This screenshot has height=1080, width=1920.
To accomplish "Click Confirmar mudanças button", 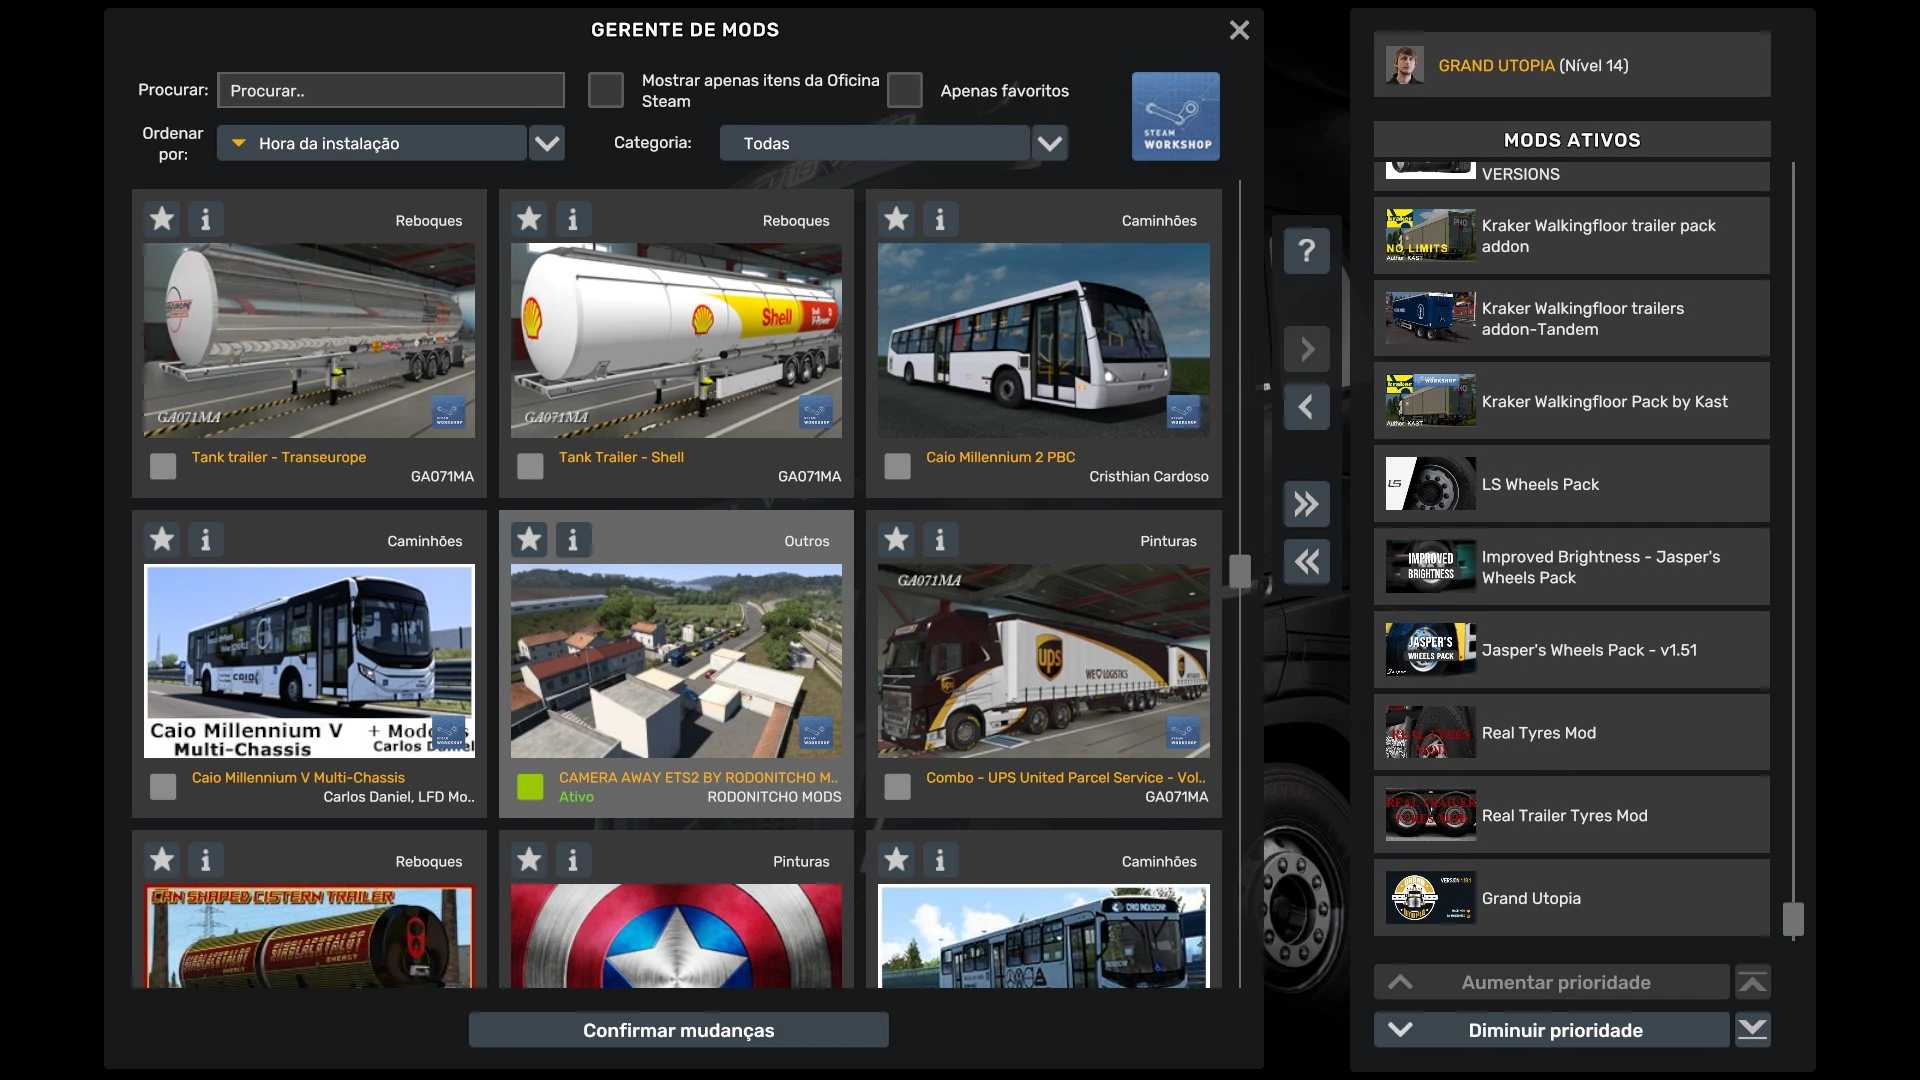I will coord(678,1030).
